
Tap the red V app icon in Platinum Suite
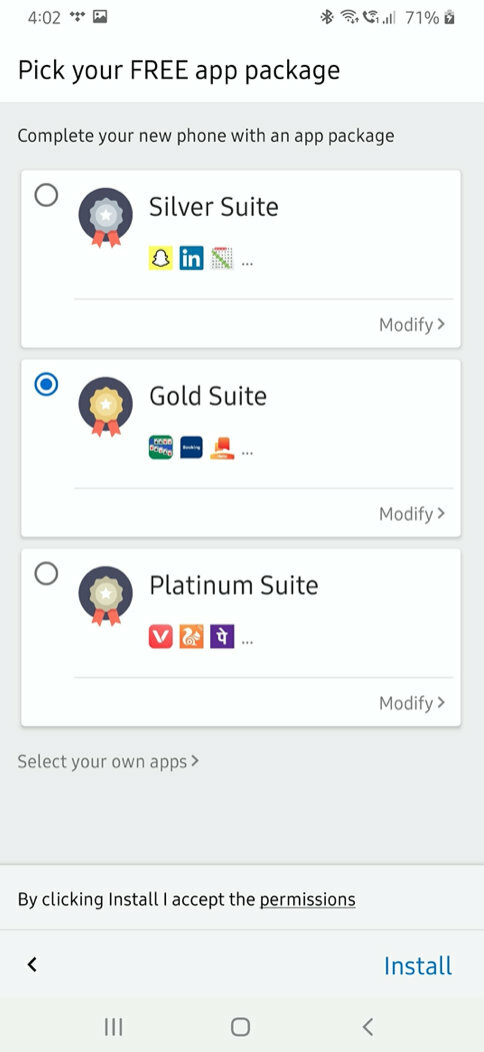[160, 637]
